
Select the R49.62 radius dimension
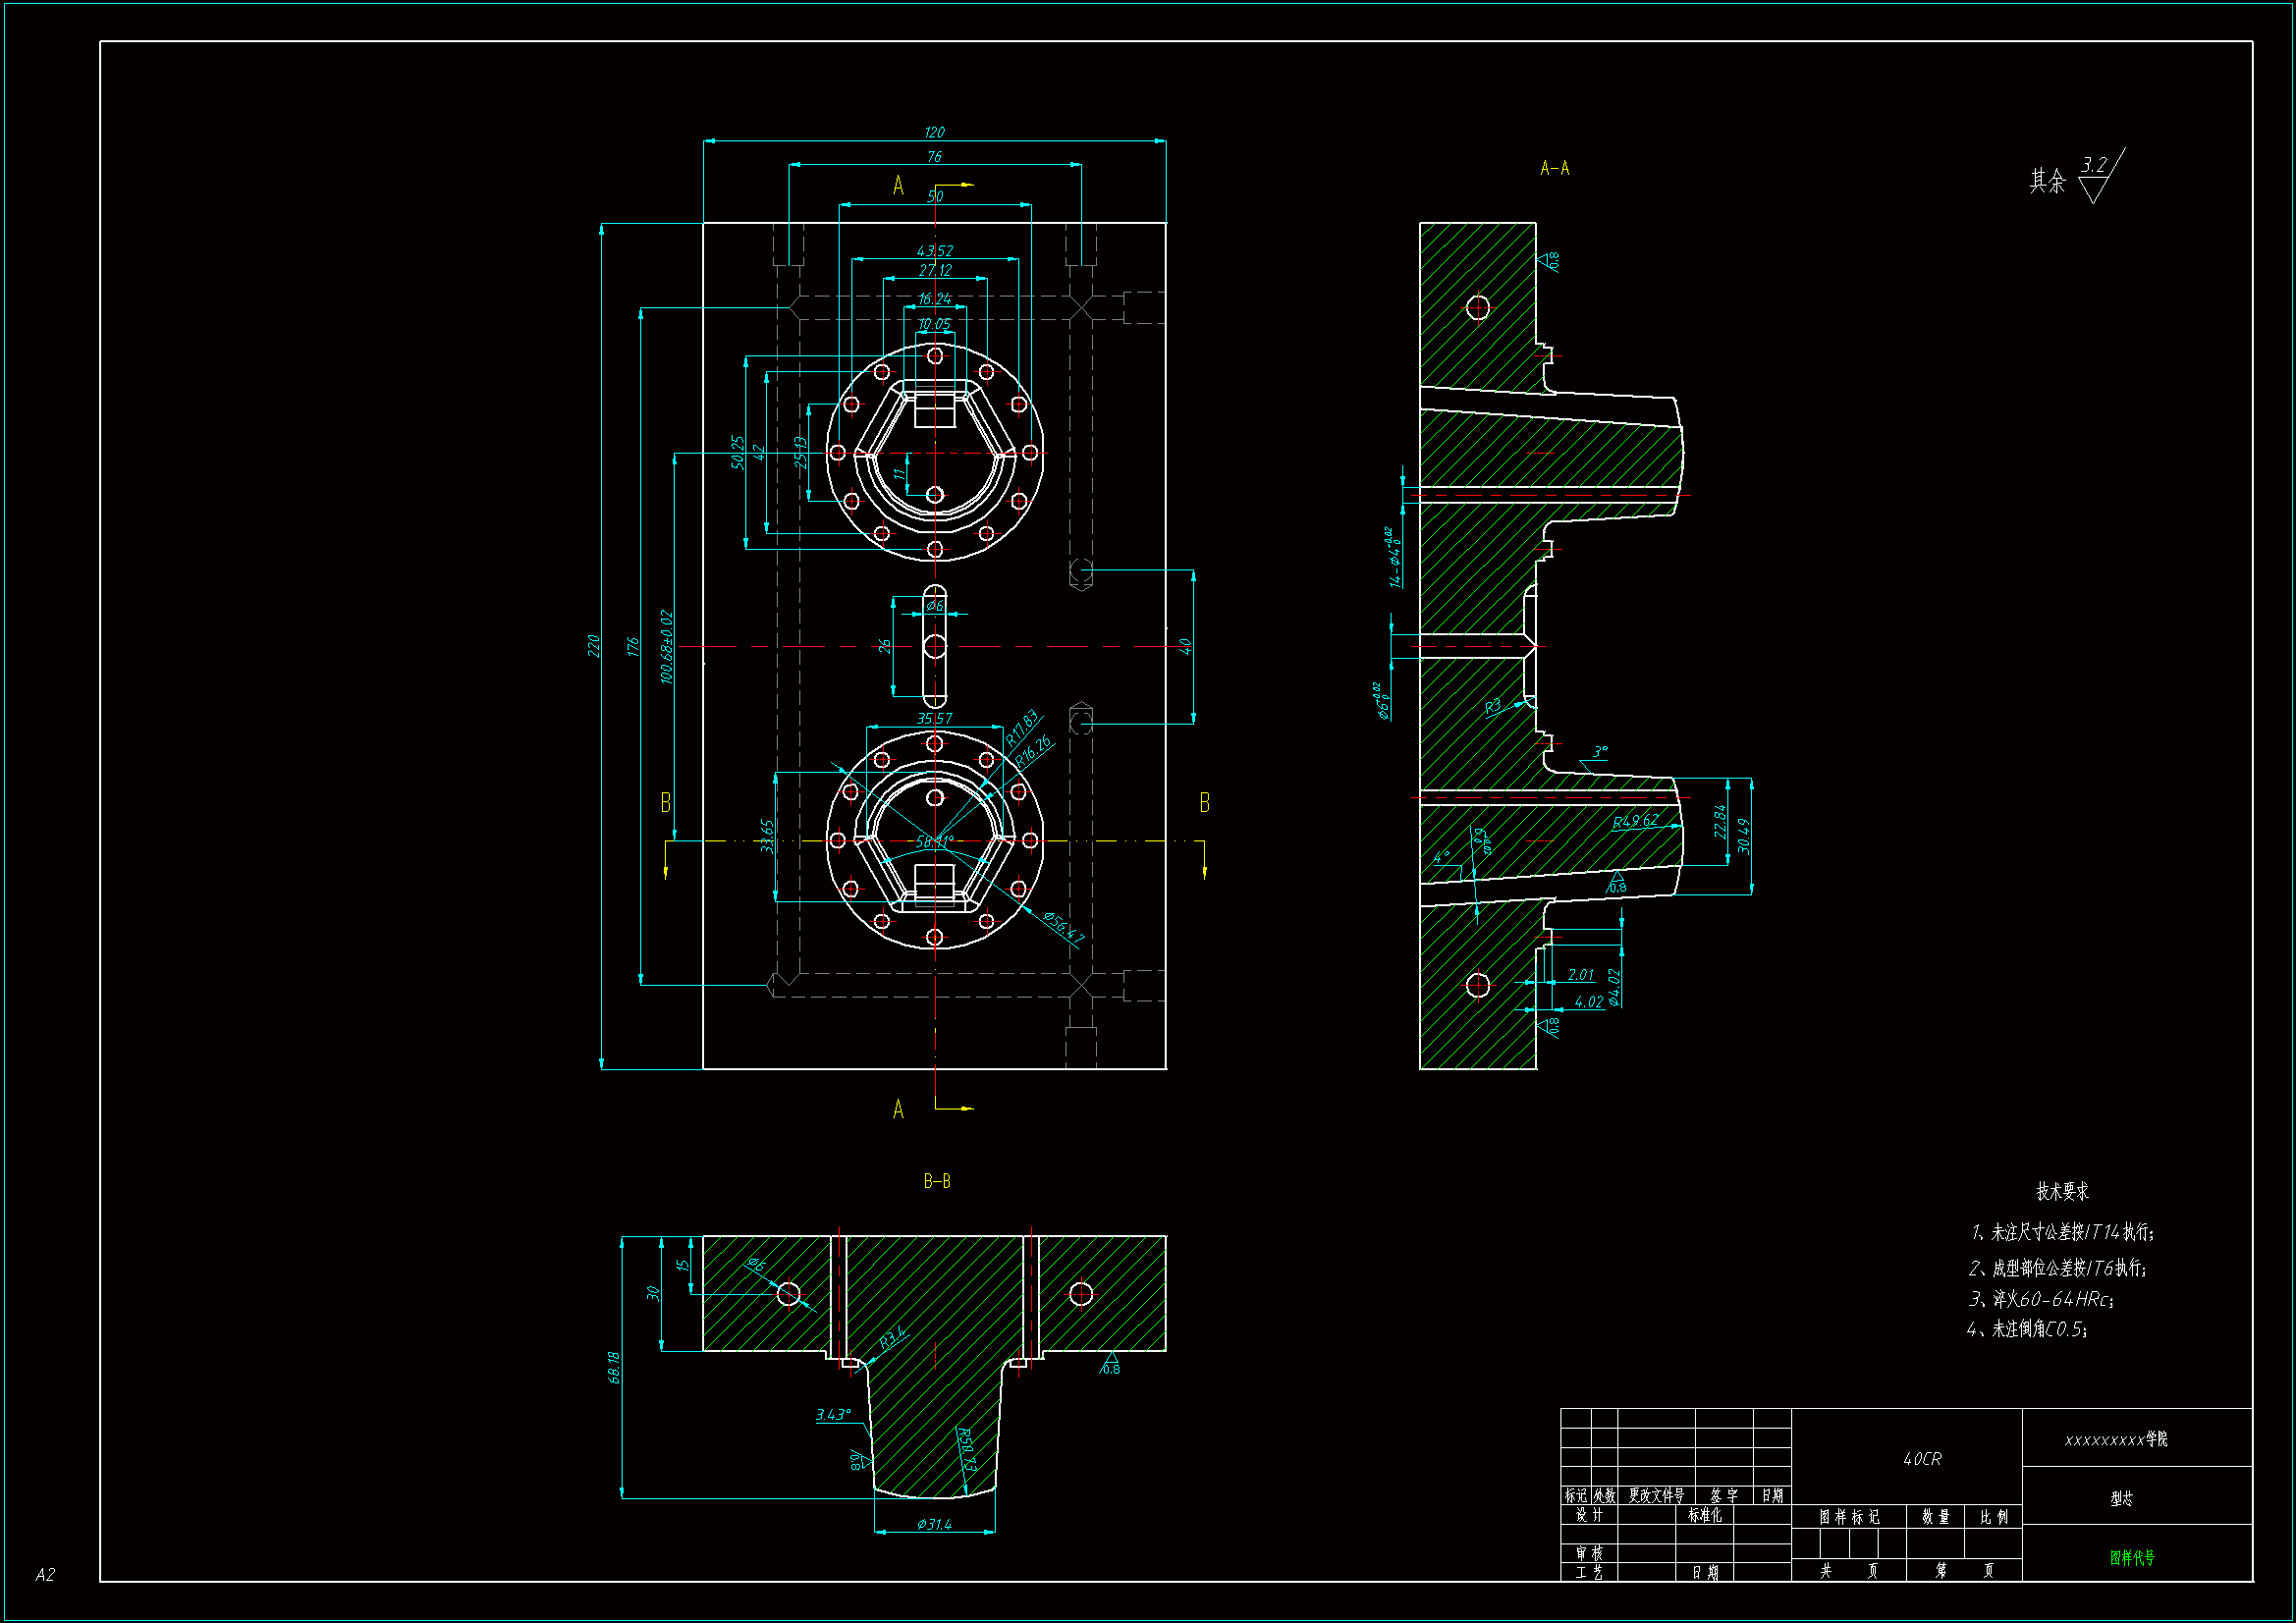click(x=1636, y=821)
